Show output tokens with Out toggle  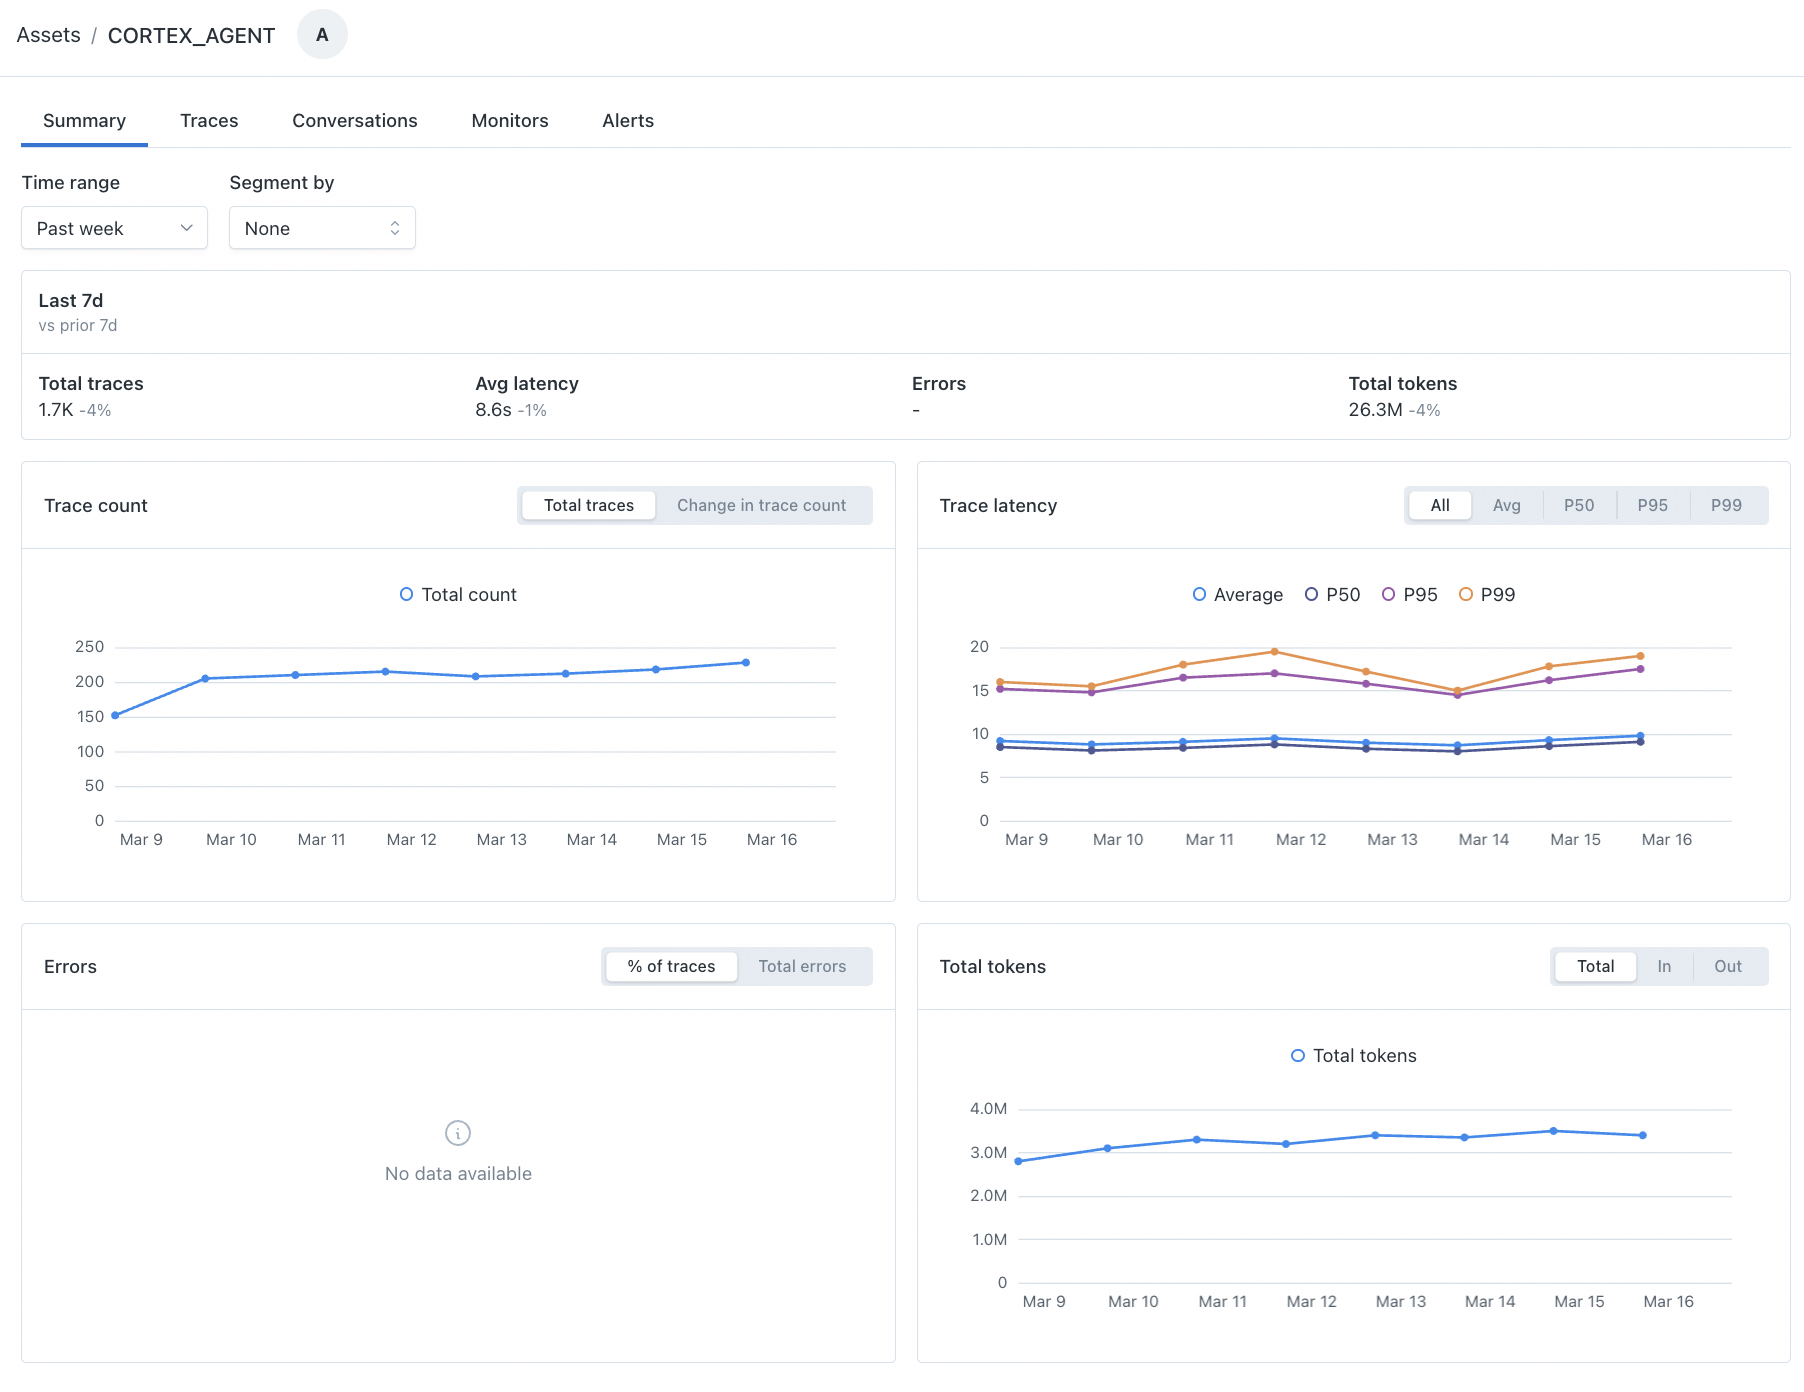(1728, 966)
